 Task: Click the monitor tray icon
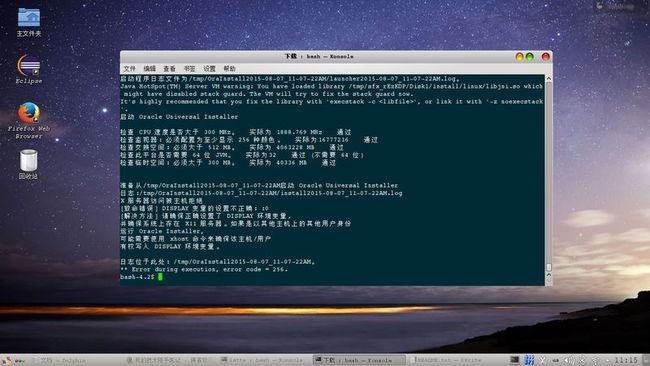pos(514,360)
